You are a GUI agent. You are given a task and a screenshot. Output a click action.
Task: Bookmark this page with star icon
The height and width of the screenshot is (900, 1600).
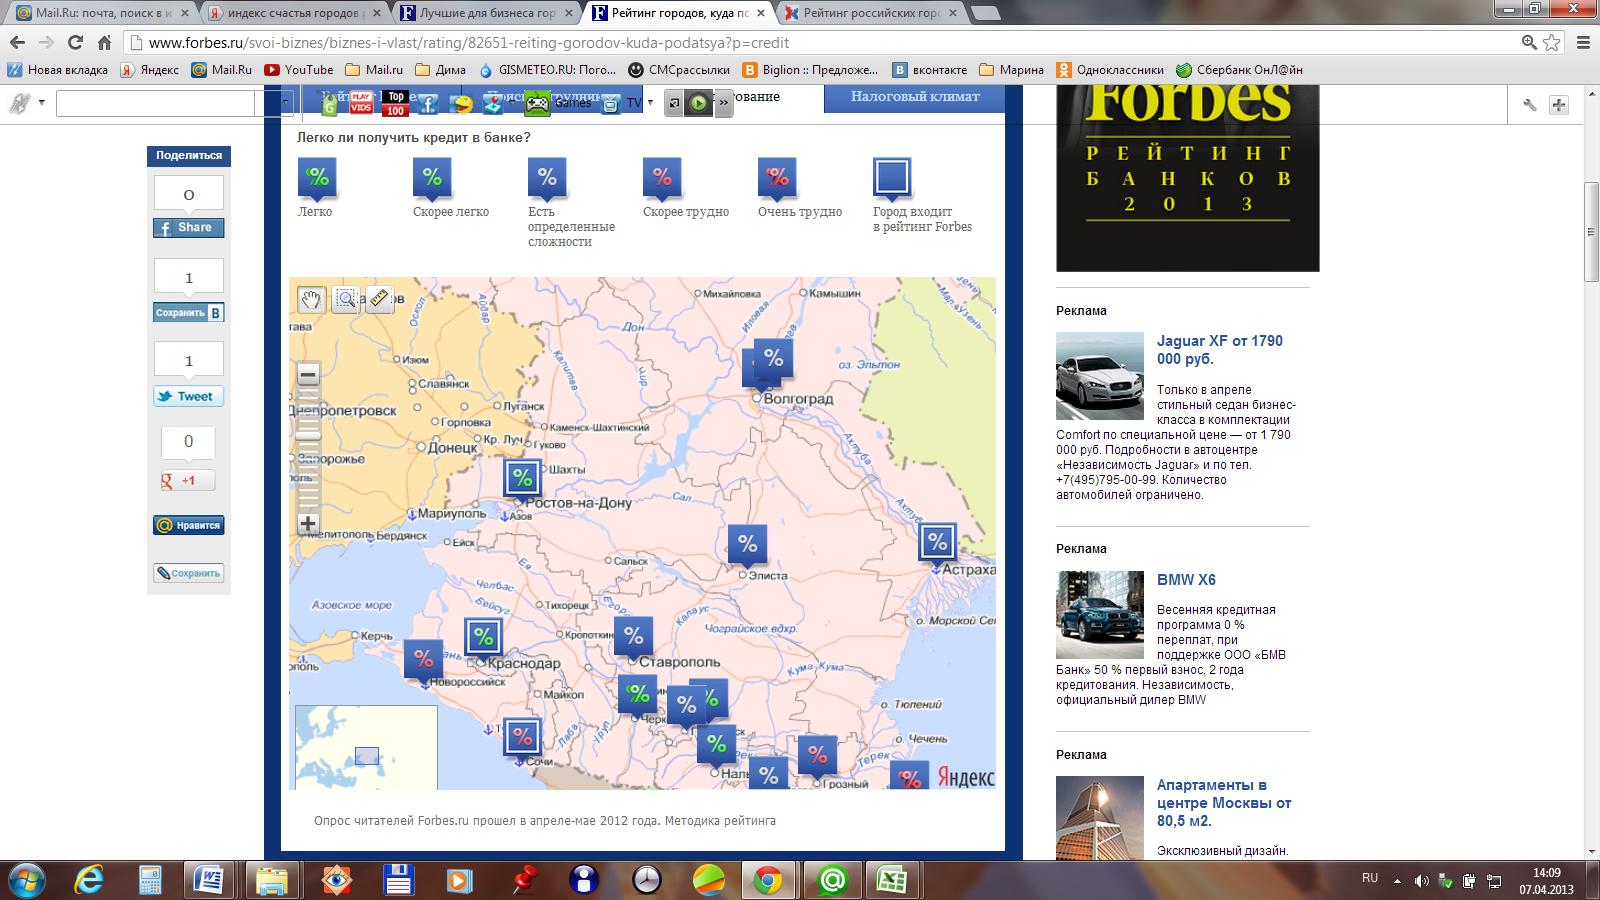tap(1552, 42)
